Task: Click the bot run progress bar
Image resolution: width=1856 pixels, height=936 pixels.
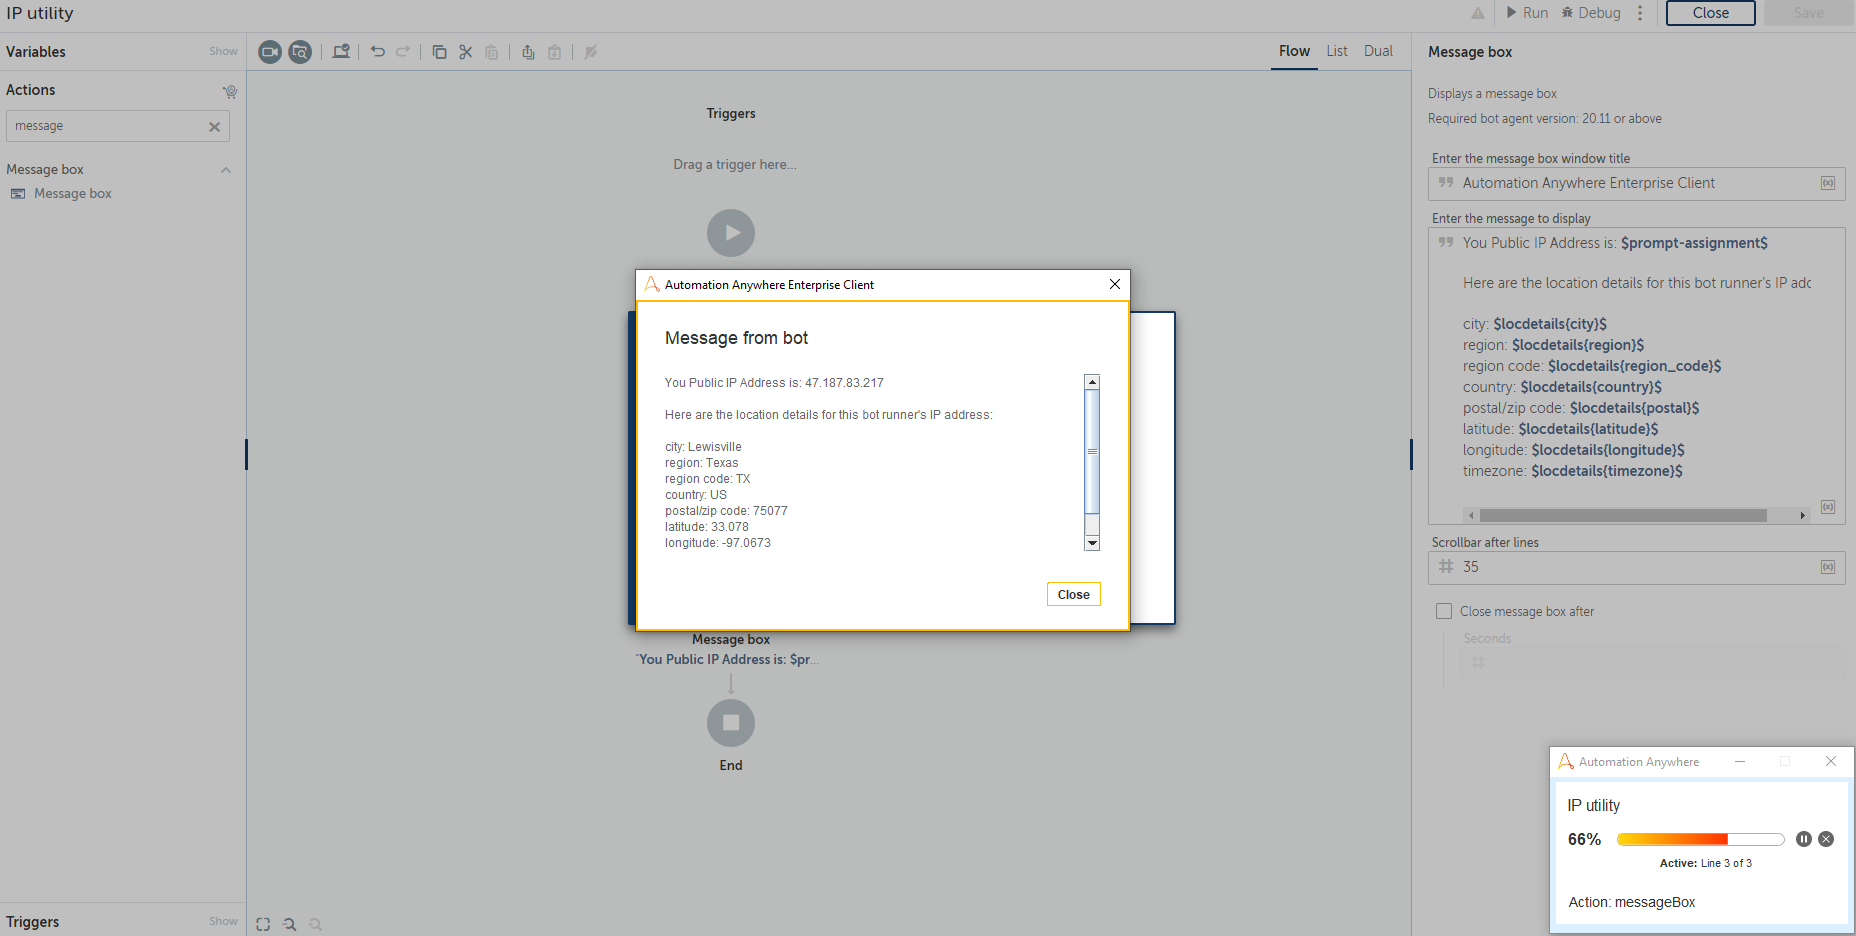Action: 1700,839
